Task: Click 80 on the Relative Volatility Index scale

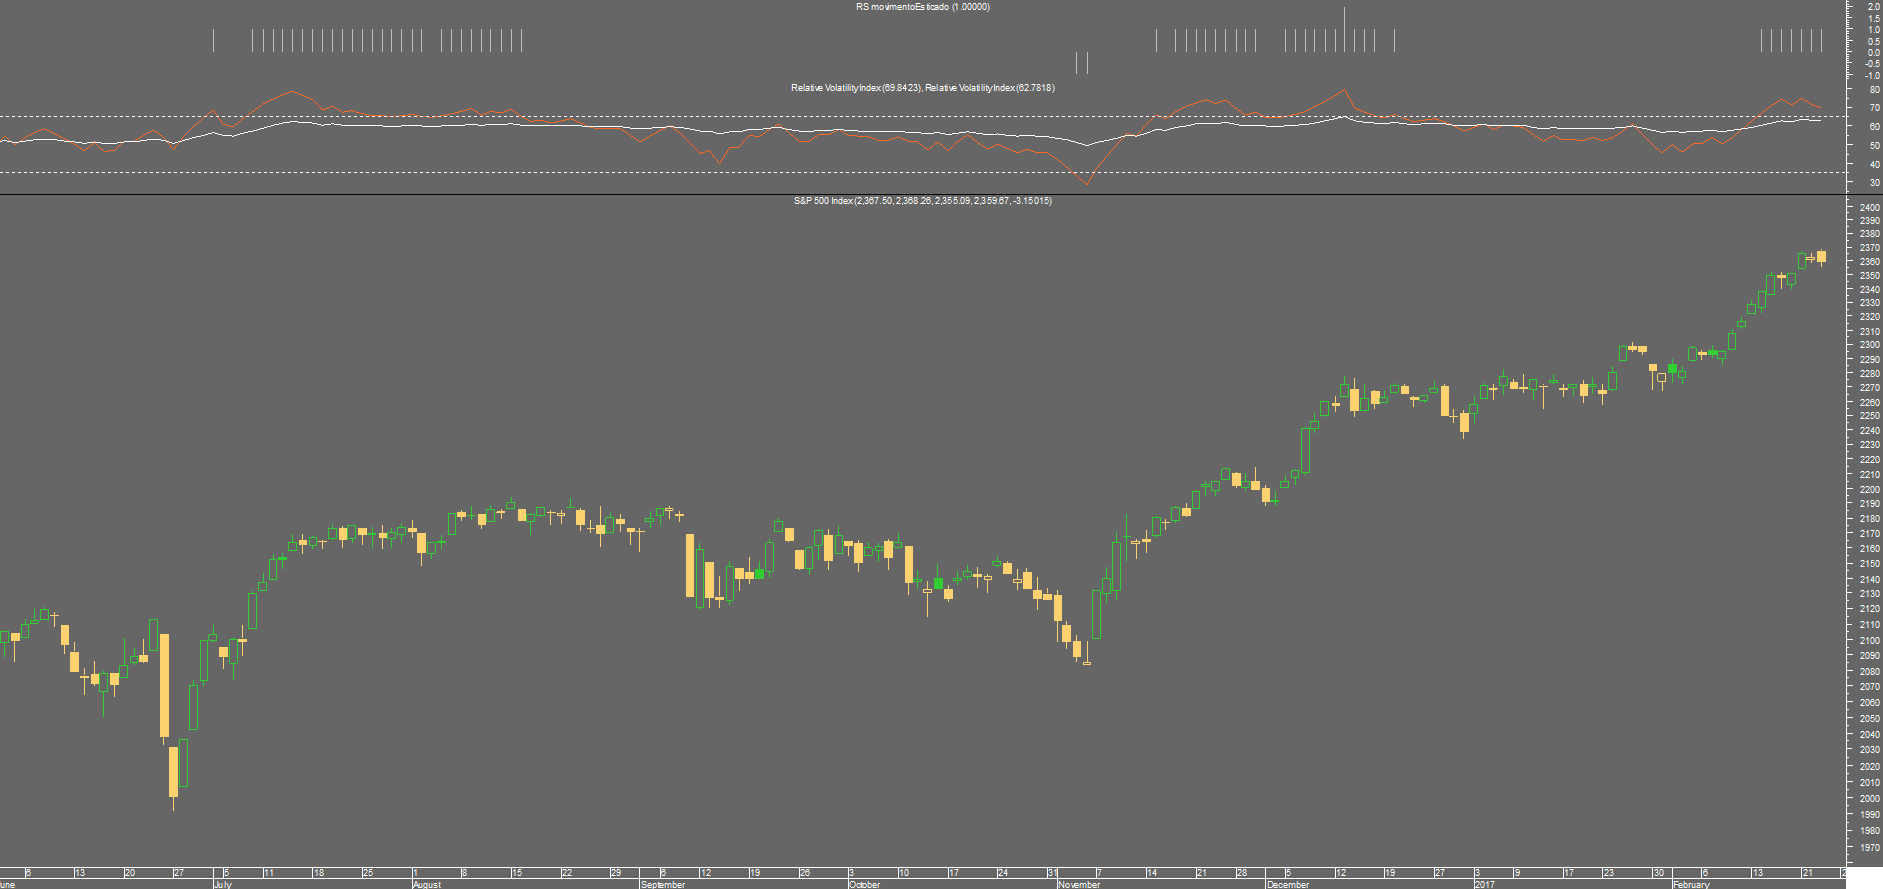Action: click(x=1874, y=90)
